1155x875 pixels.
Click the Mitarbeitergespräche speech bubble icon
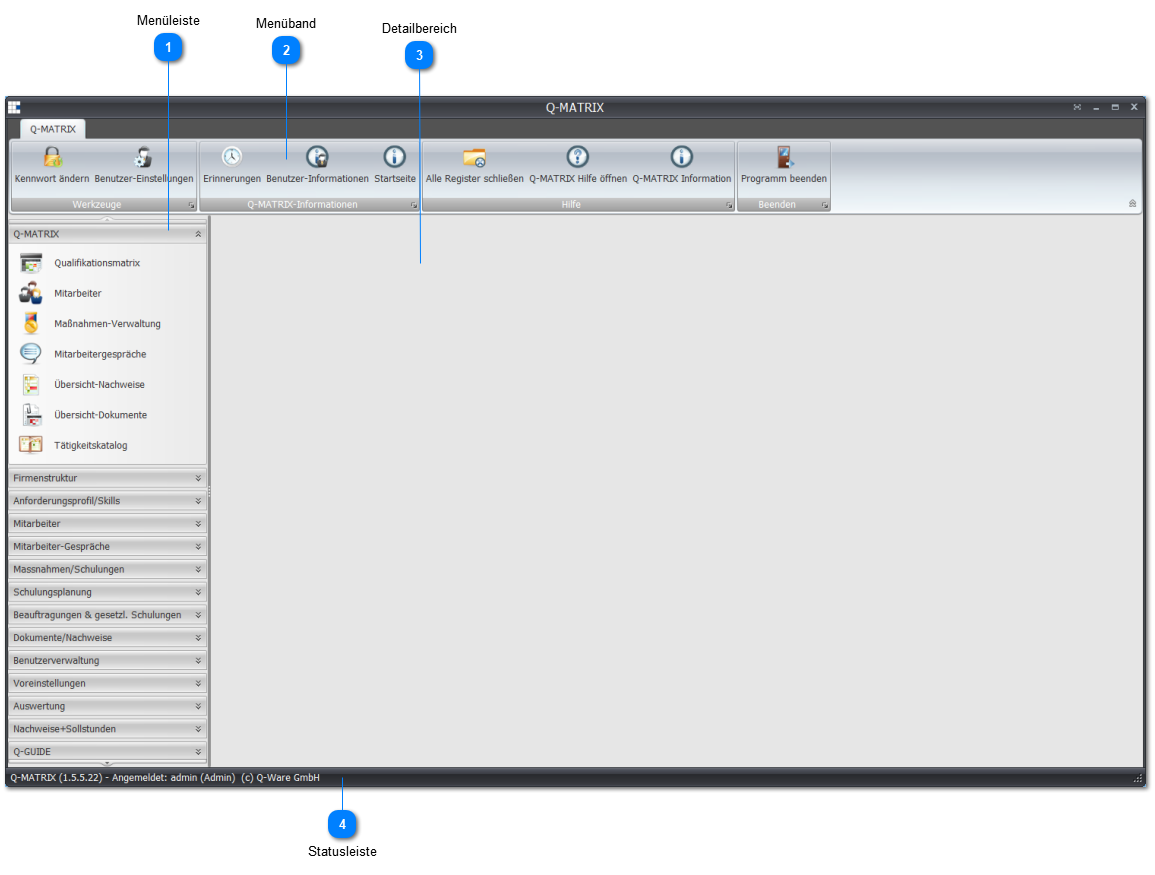[31, 354]
